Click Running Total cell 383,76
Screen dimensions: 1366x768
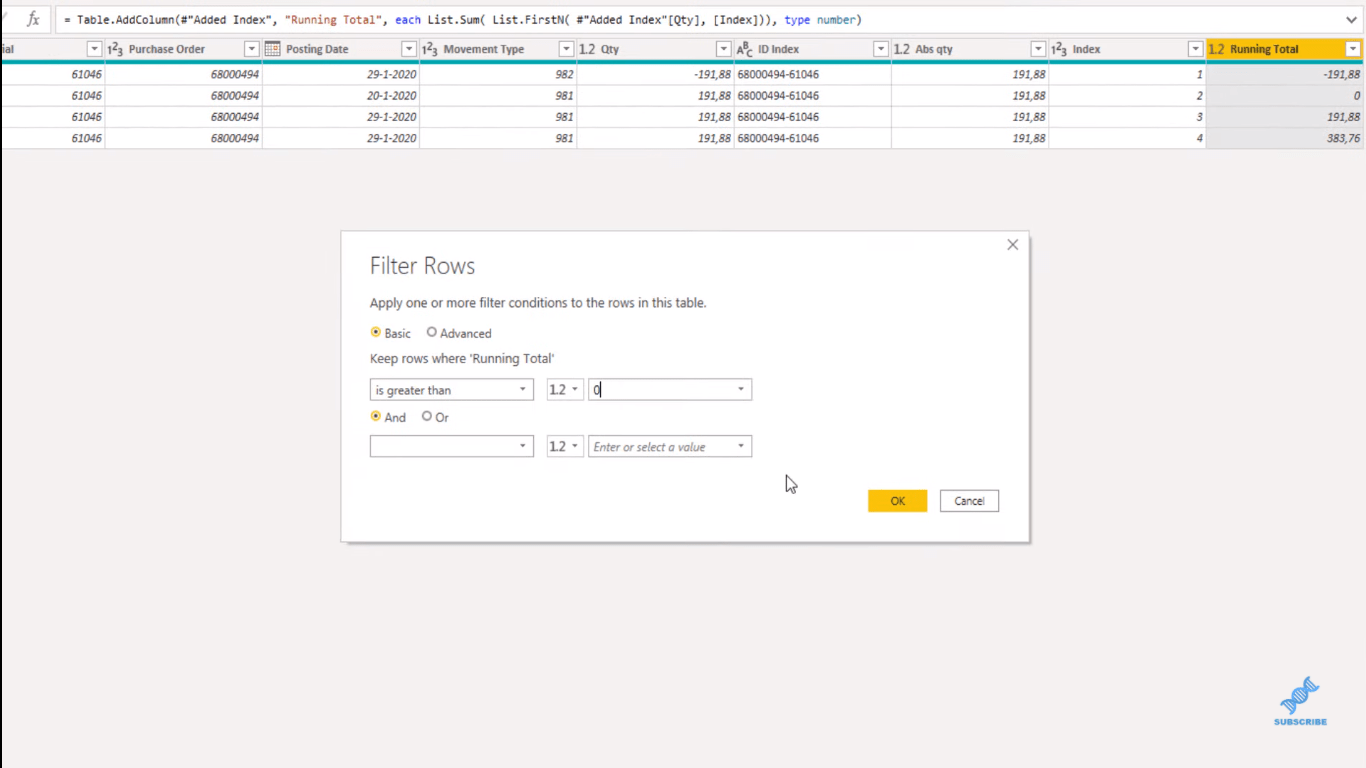1284,138
